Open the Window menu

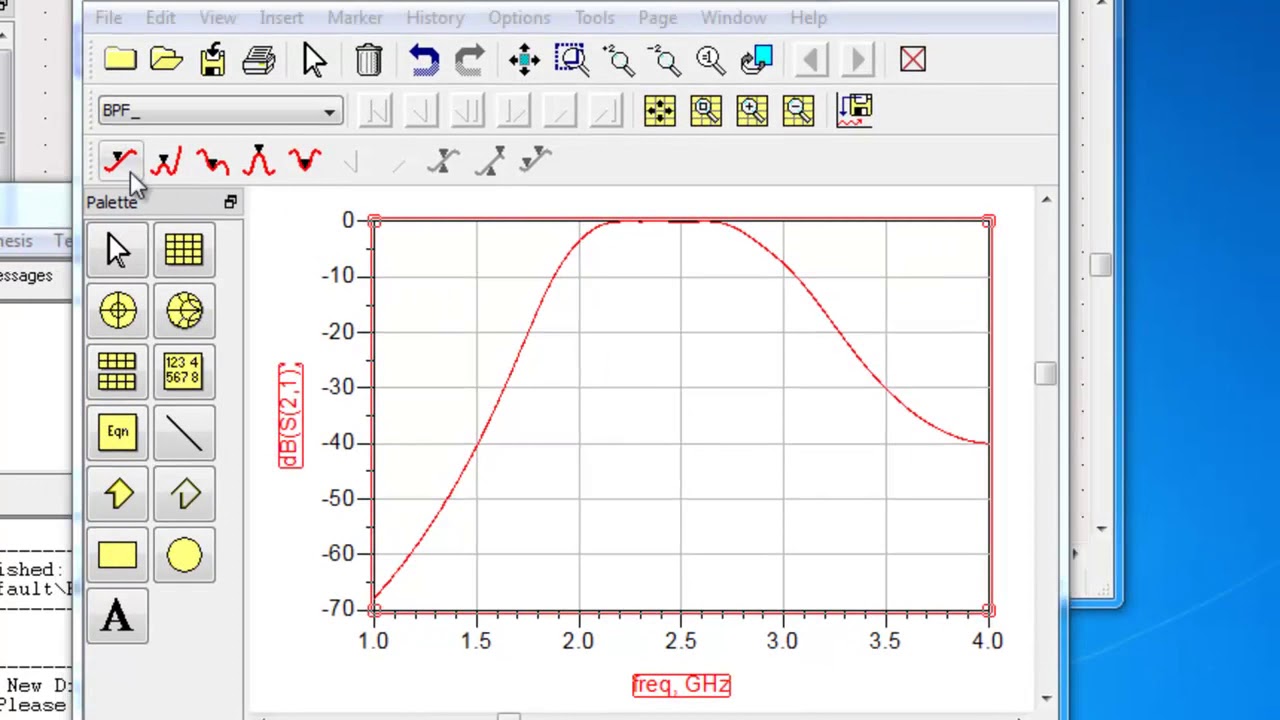point(733,18)
